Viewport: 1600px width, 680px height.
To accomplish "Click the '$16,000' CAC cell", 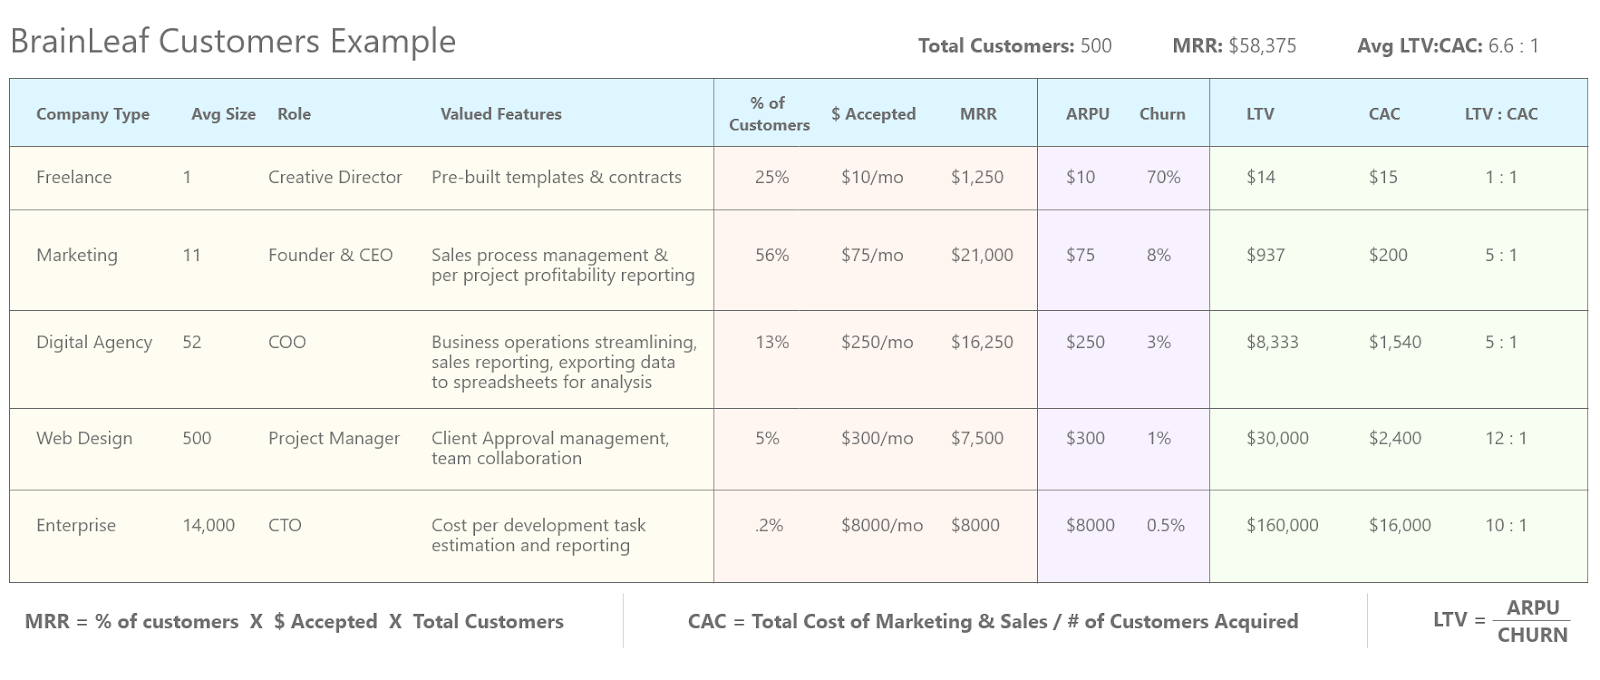I will (x=1400, y=525).
